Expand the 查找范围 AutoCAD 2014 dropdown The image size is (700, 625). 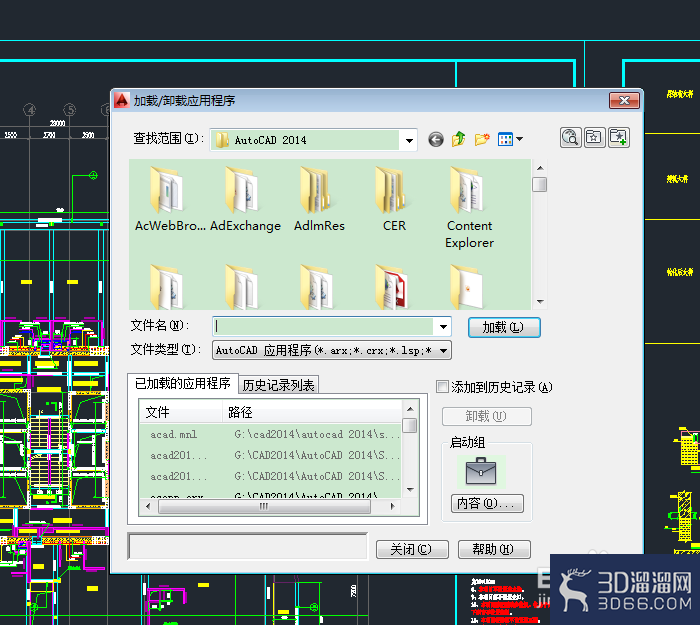[409, 140]
